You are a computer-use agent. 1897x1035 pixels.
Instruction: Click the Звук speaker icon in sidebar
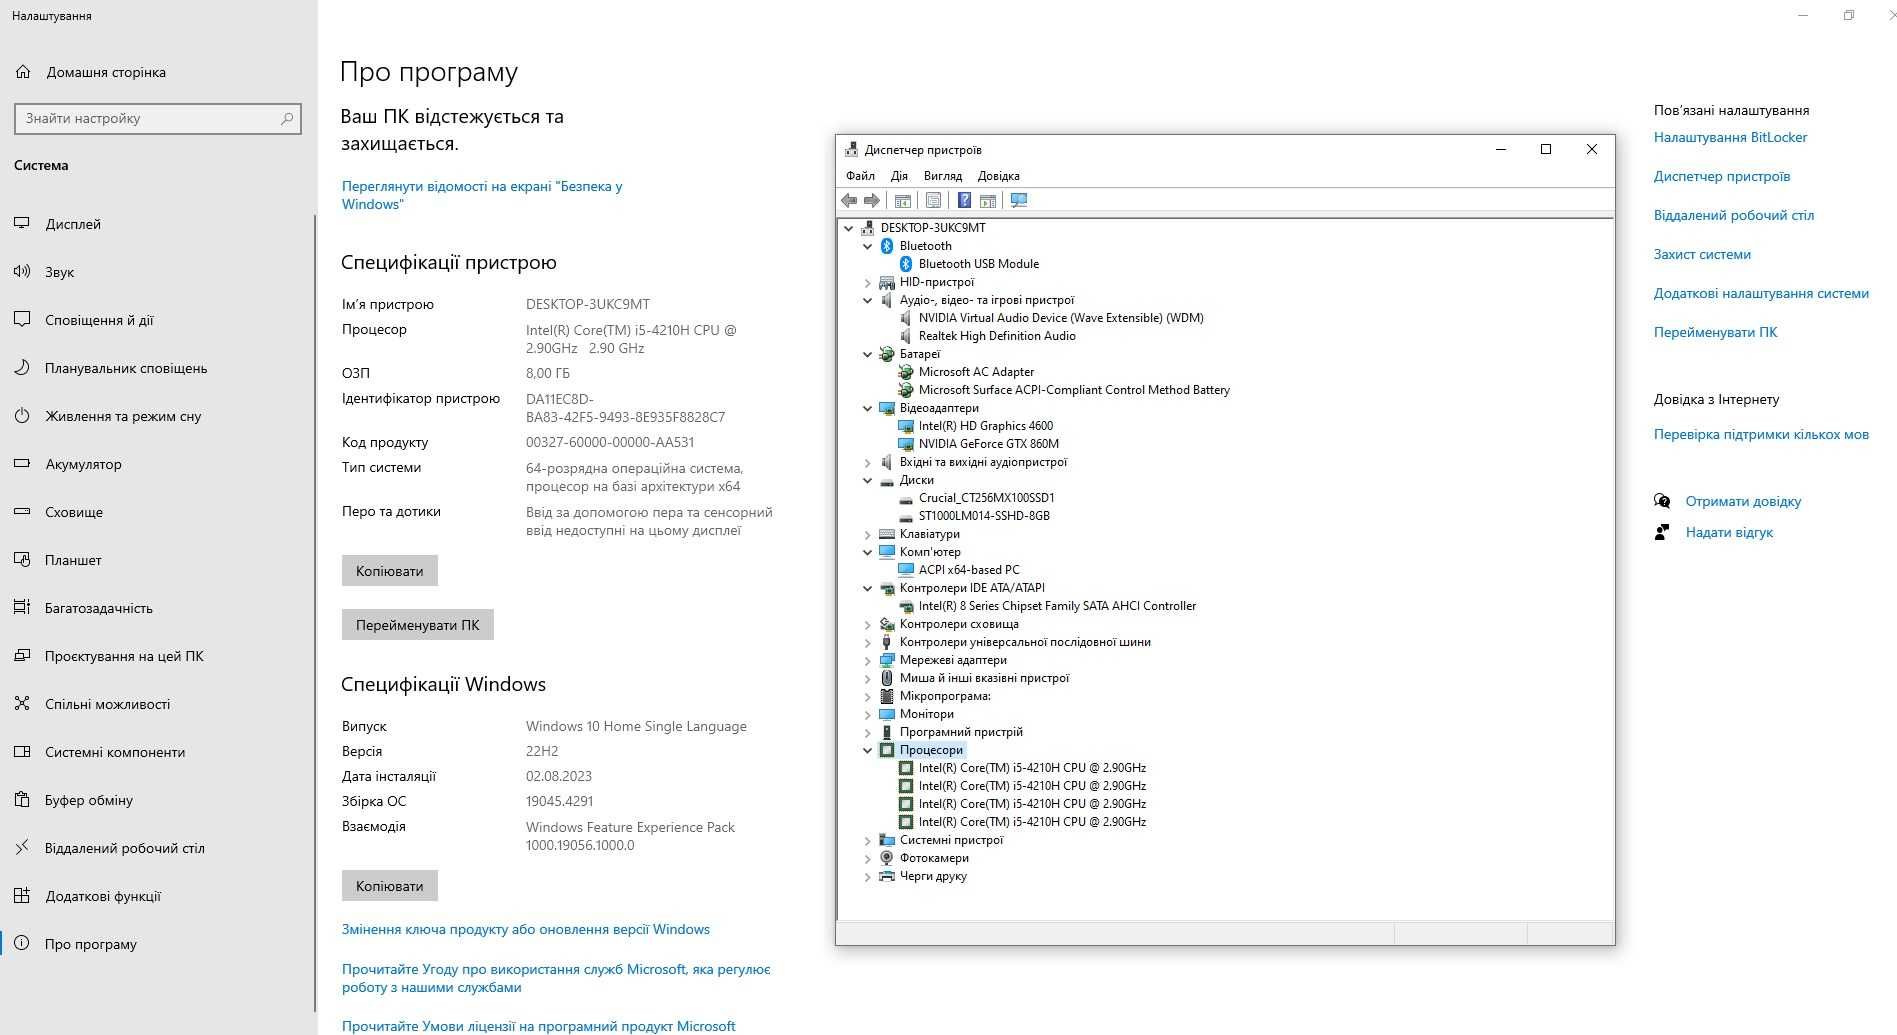pos(22,271)
